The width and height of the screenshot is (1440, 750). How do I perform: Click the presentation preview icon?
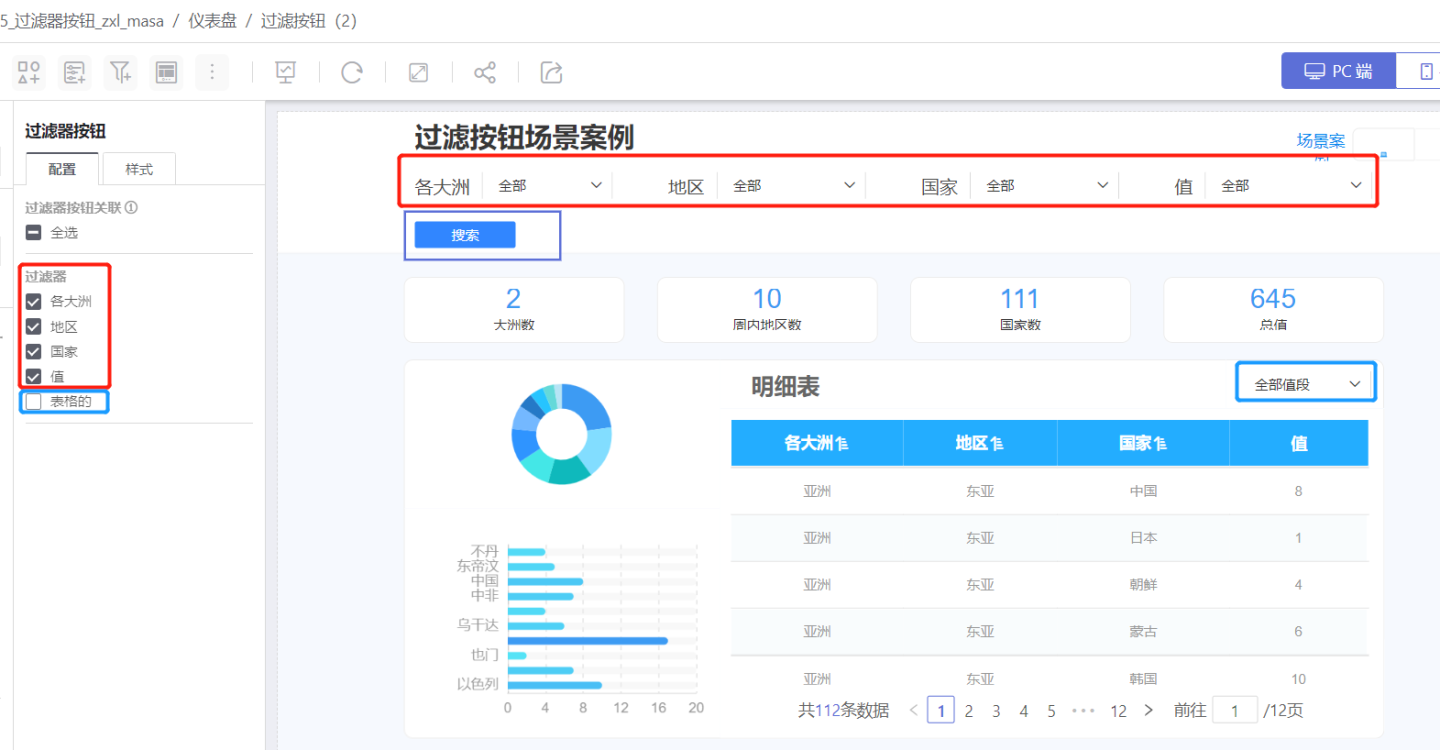(286, 72)
